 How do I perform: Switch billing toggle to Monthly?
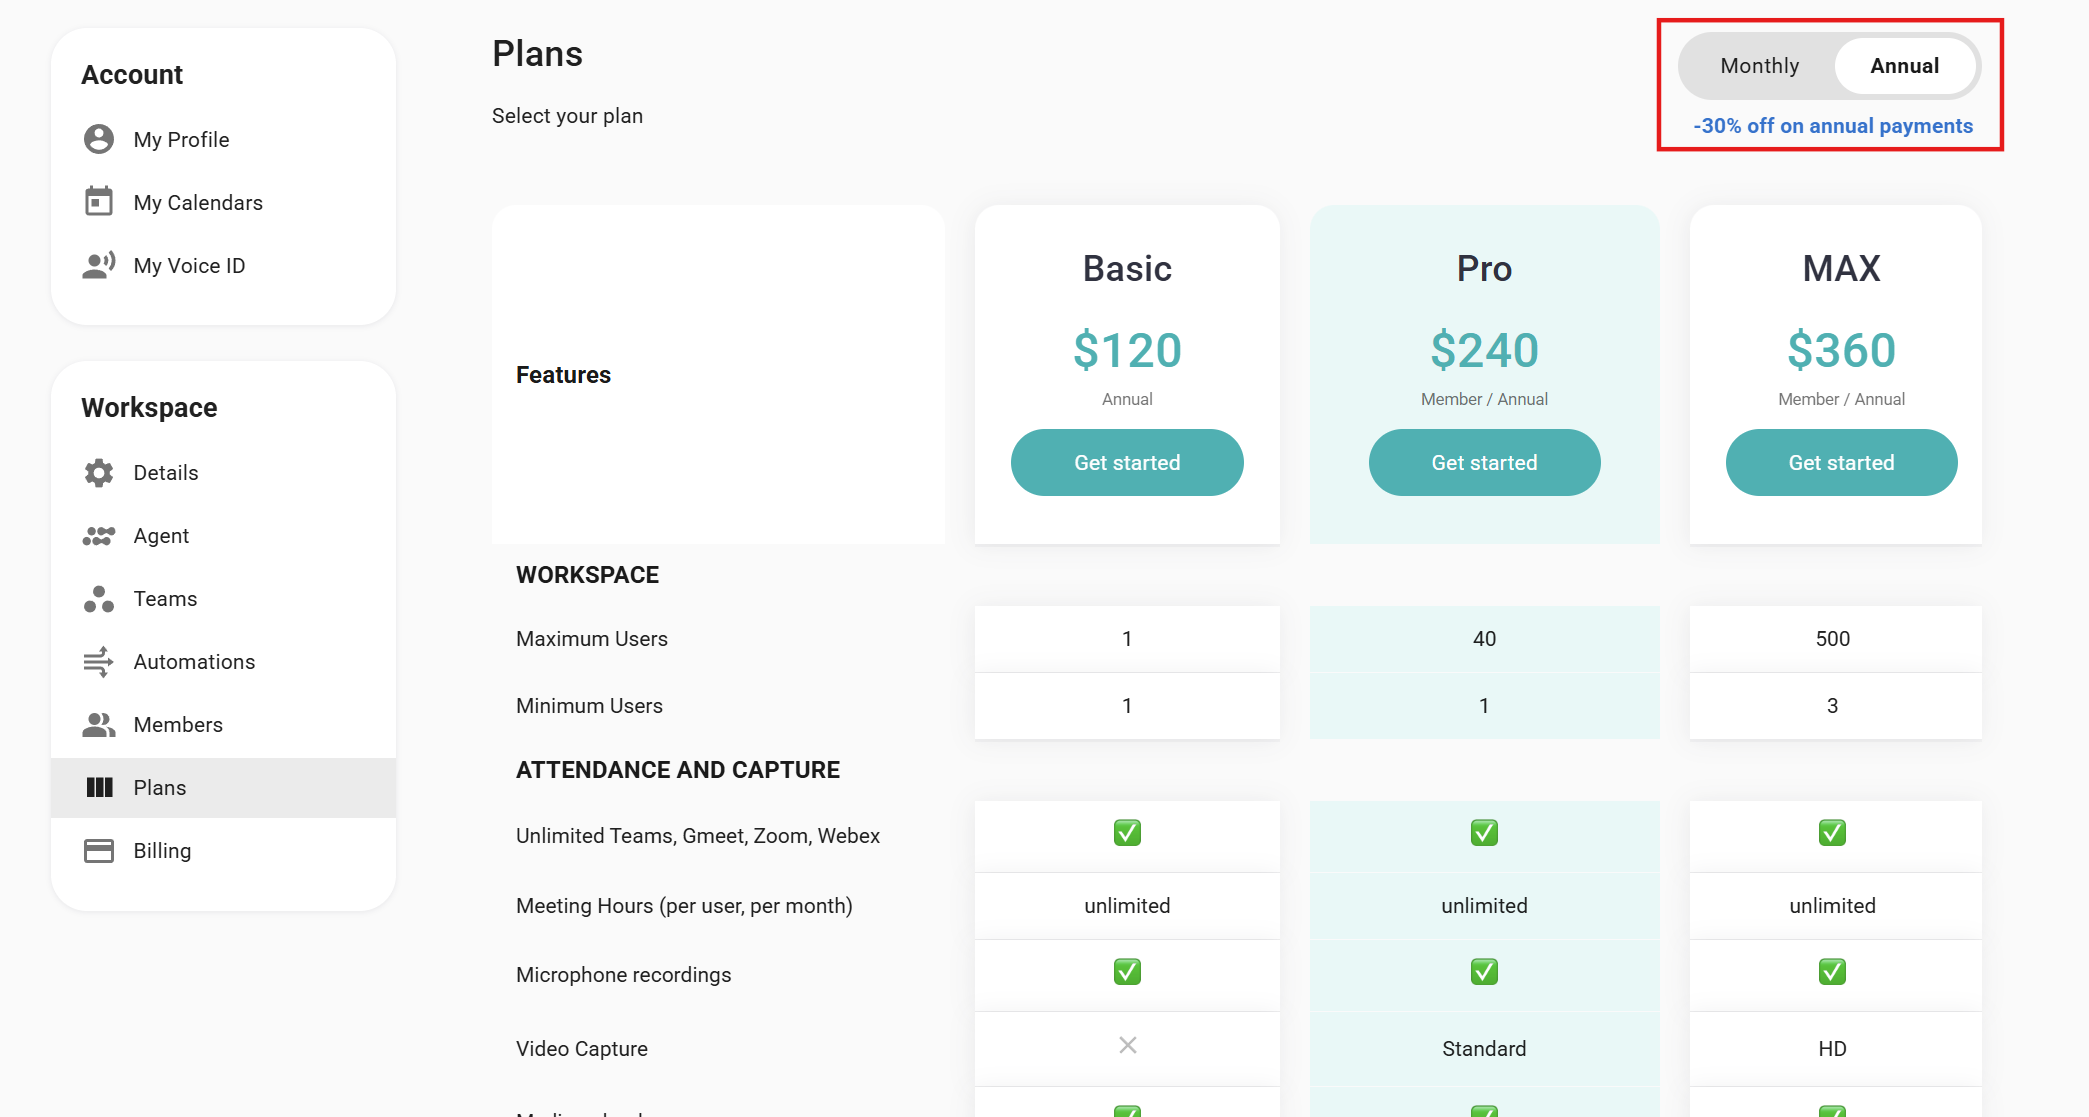(x=1759, y=66)
